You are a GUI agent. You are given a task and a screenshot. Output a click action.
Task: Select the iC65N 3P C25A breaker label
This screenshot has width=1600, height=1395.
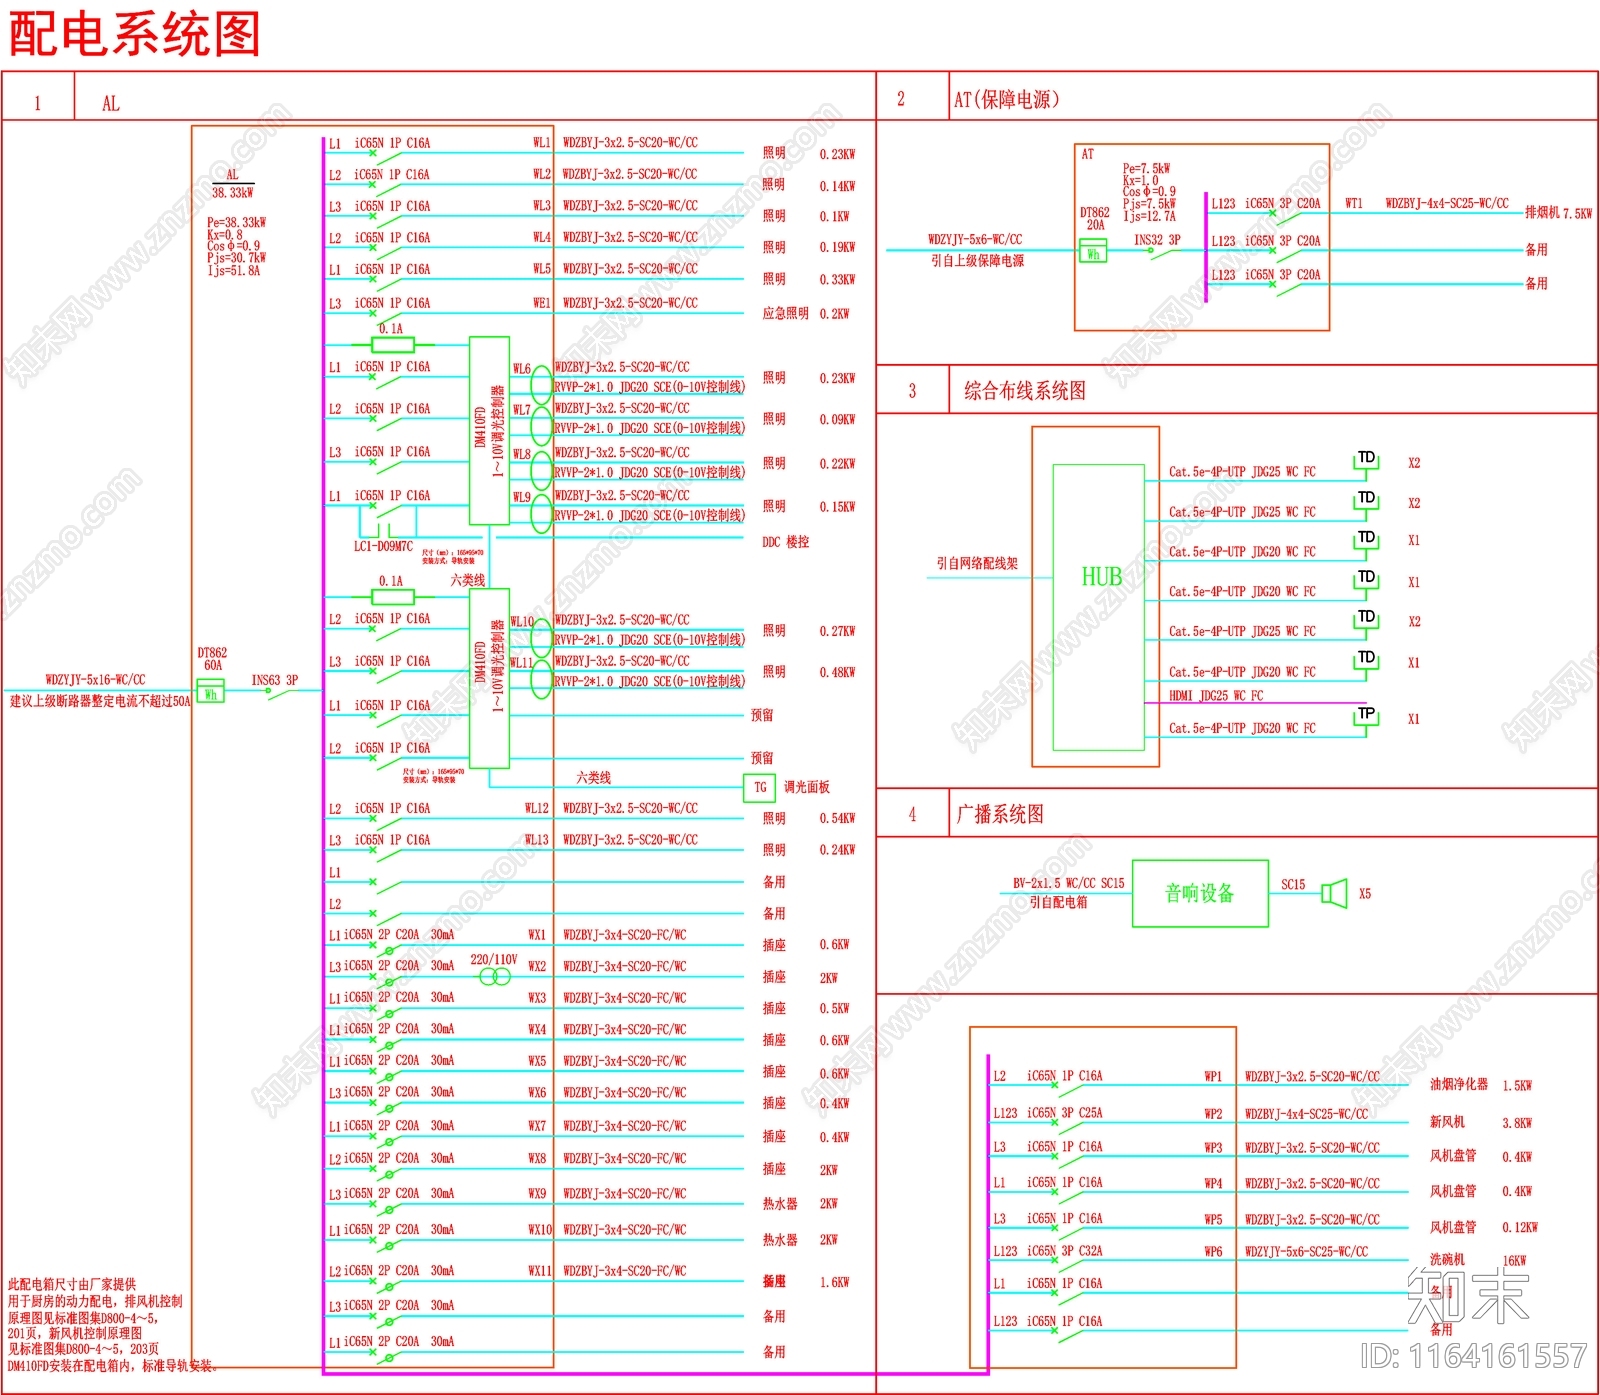click(1064, 1113)
